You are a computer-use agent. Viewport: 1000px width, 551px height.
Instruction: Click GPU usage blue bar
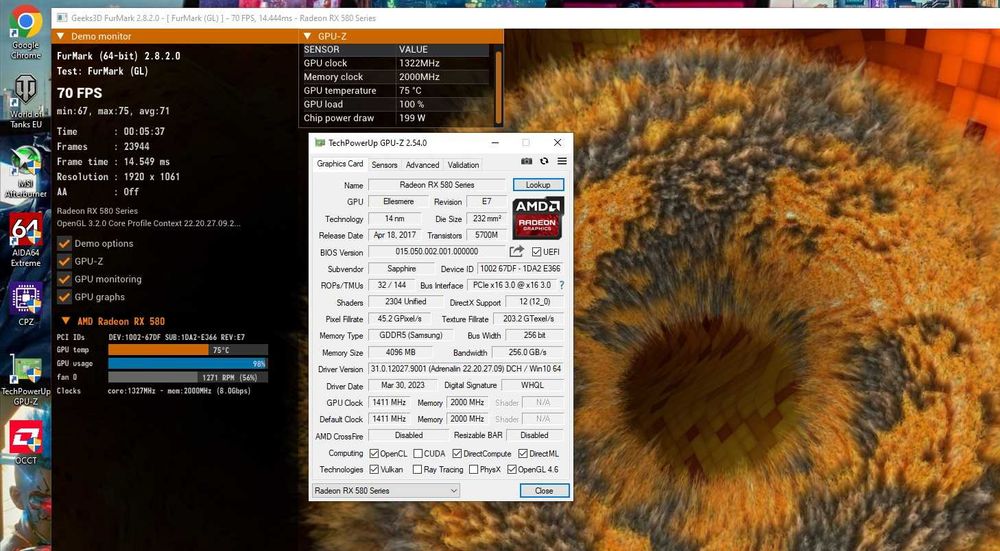(188, 364)
